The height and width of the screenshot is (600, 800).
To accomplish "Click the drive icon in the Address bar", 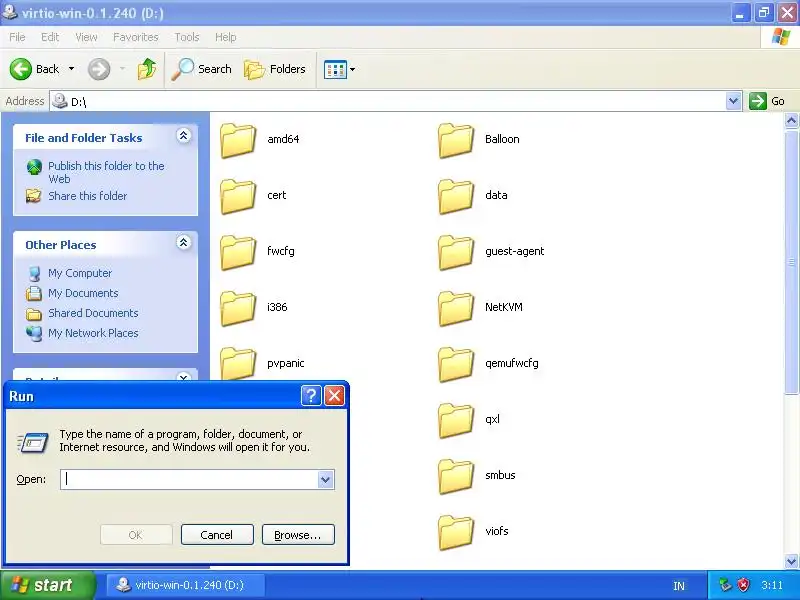I will [60, 101].
